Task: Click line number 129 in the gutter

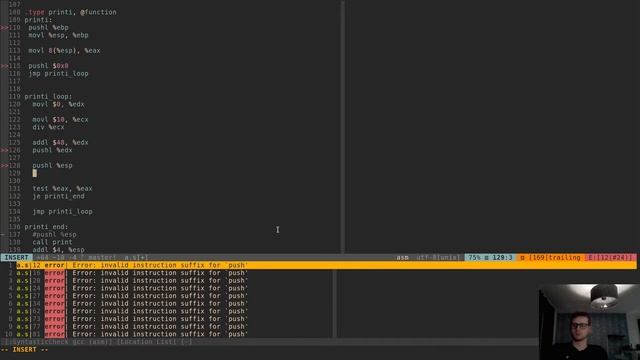Action: pyautogui.click(x=14, y=173)
